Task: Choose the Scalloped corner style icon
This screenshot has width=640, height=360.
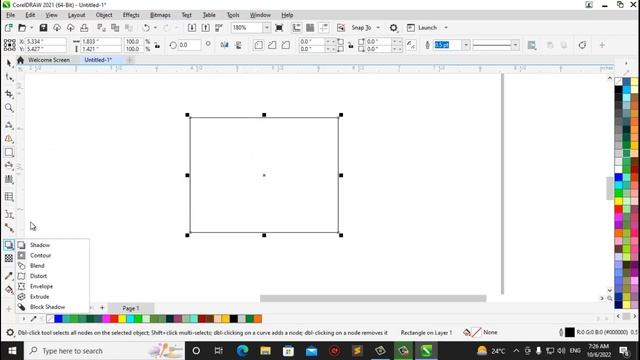Action: click(x=272, y=45)
